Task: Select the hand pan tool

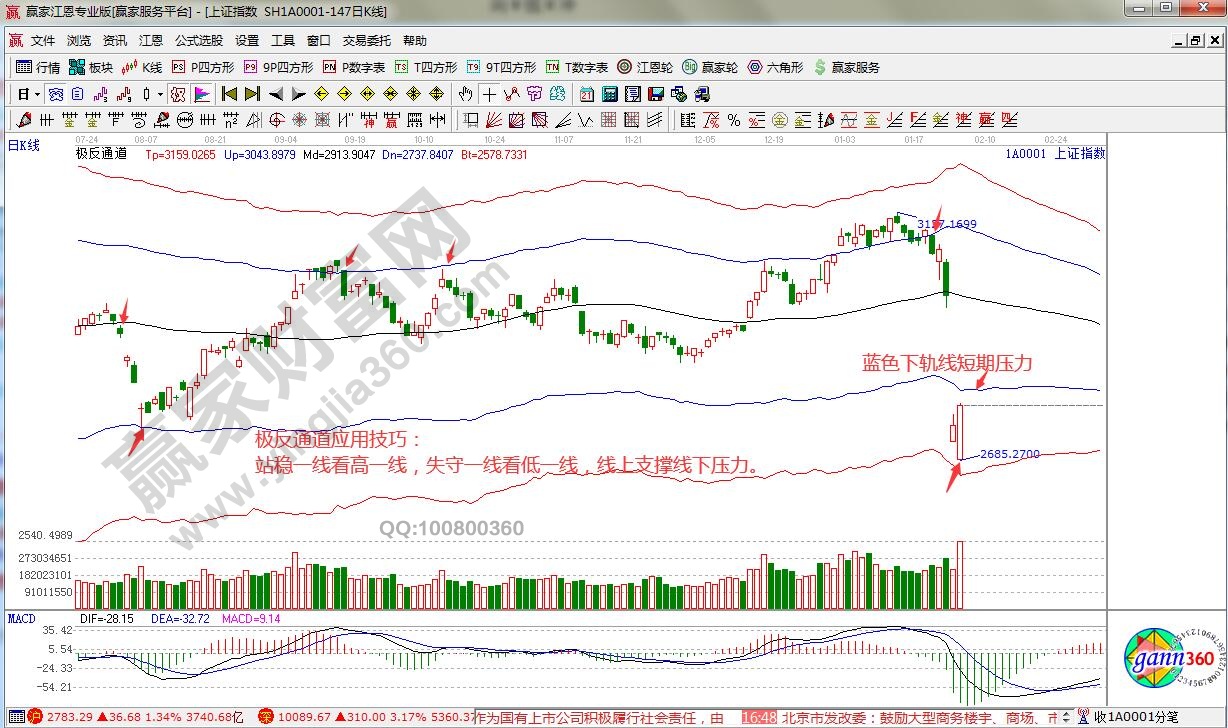Action: [465, 94]
